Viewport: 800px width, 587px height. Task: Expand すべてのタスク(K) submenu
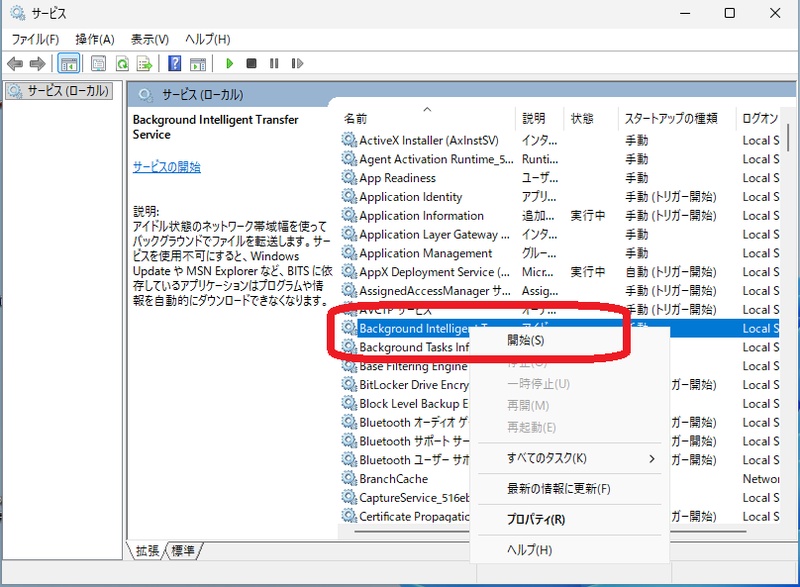coord(570,458)
